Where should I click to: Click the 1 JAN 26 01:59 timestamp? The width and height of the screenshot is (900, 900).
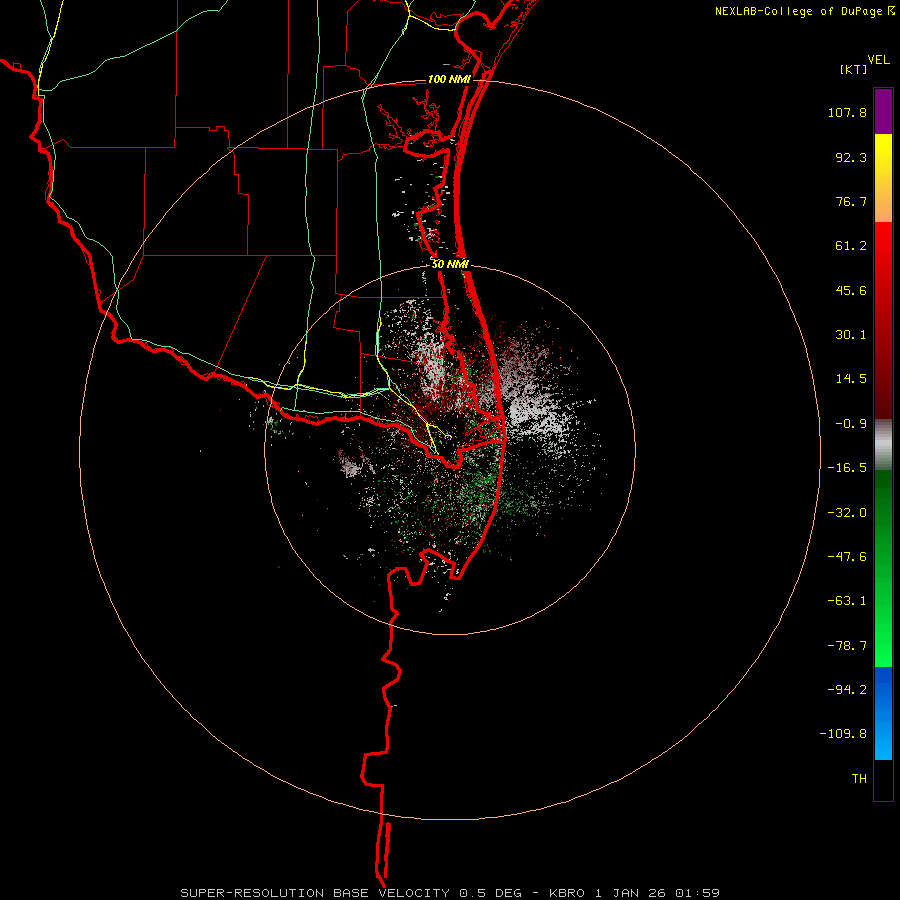[x=657, y=893]
